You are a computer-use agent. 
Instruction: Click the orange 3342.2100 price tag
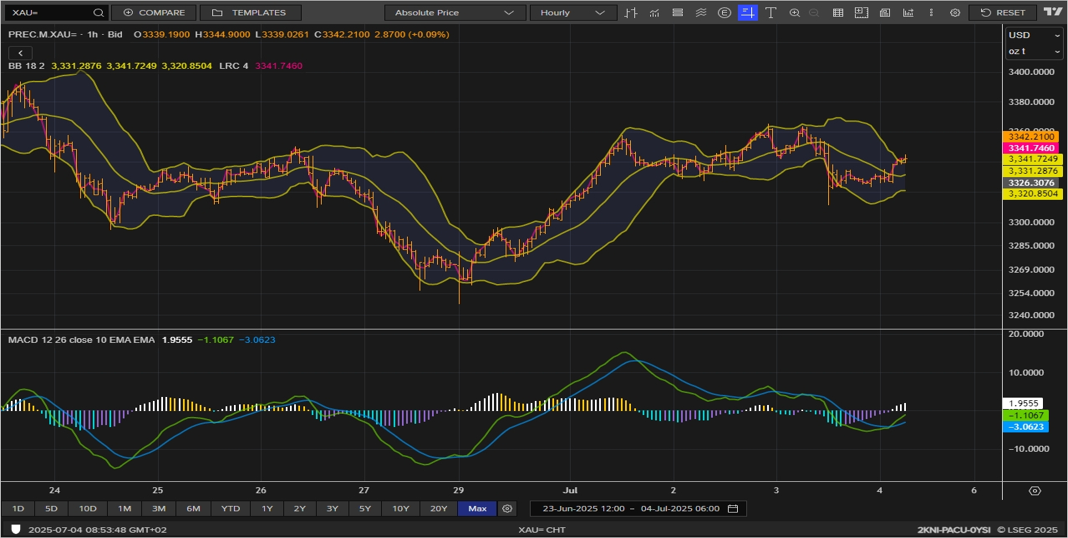[x=1032, y=137]
